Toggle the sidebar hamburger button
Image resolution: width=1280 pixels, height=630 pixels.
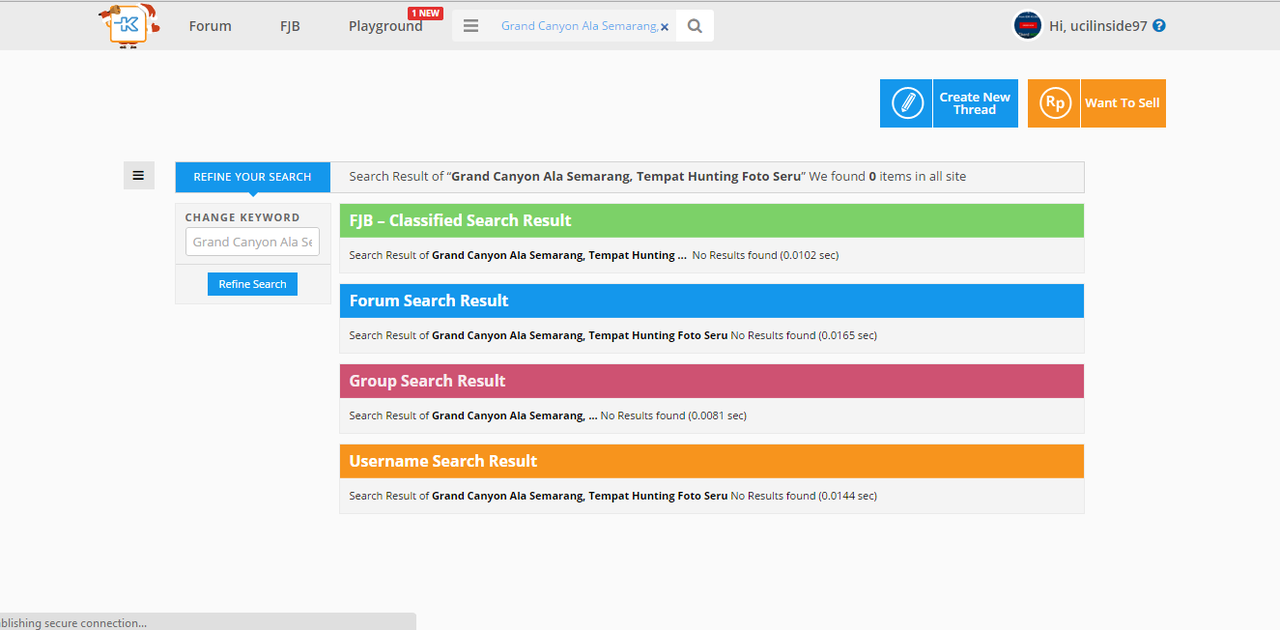pyautogui.click(x=138, y=176)
